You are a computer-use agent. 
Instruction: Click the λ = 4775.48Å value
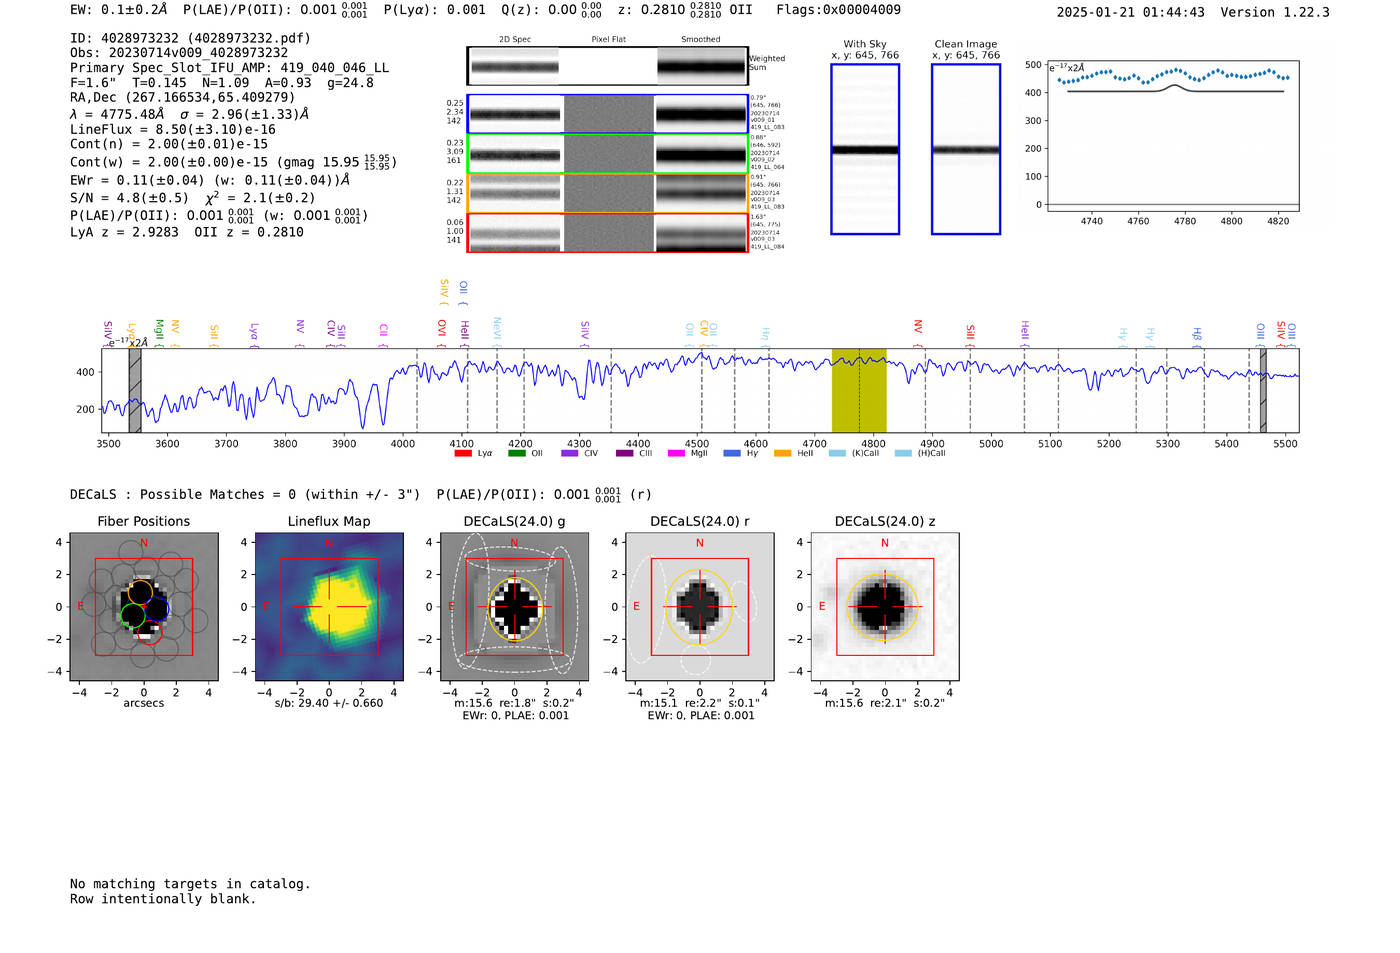tap(117, 114)
